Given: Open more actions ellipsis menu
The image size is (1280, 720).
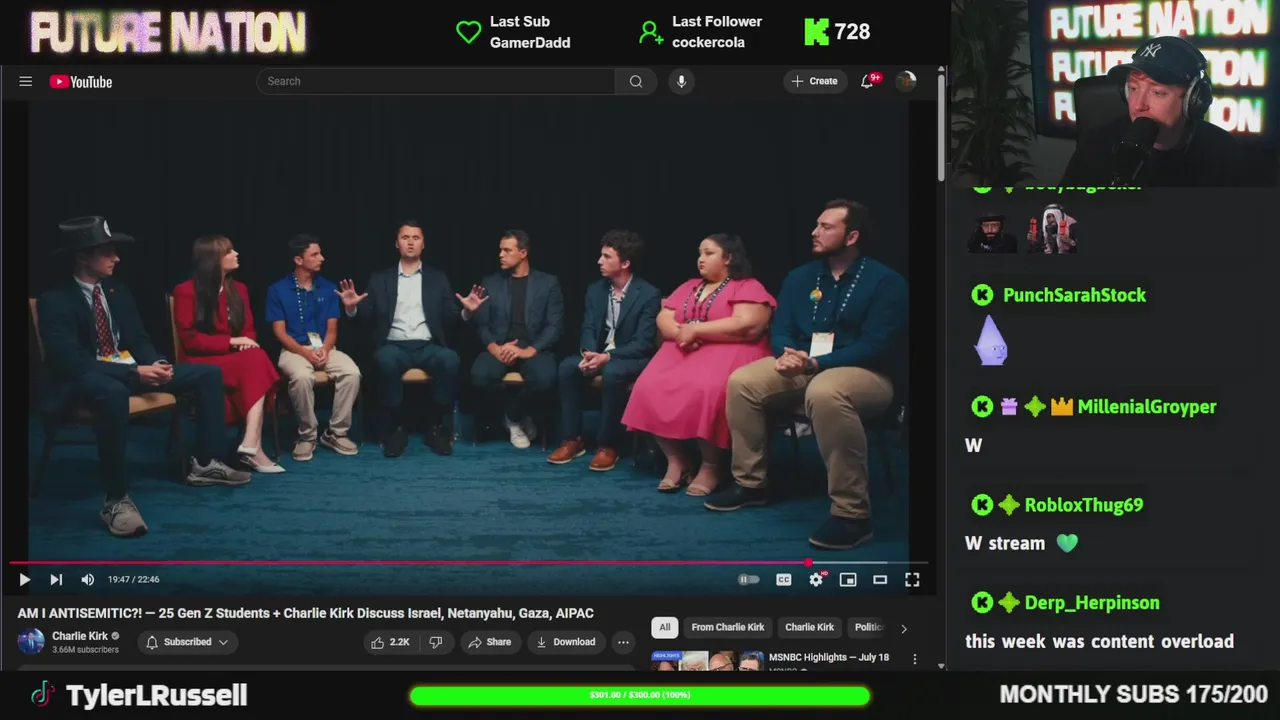Looking at the screenshot, I should tap(623, 642).
